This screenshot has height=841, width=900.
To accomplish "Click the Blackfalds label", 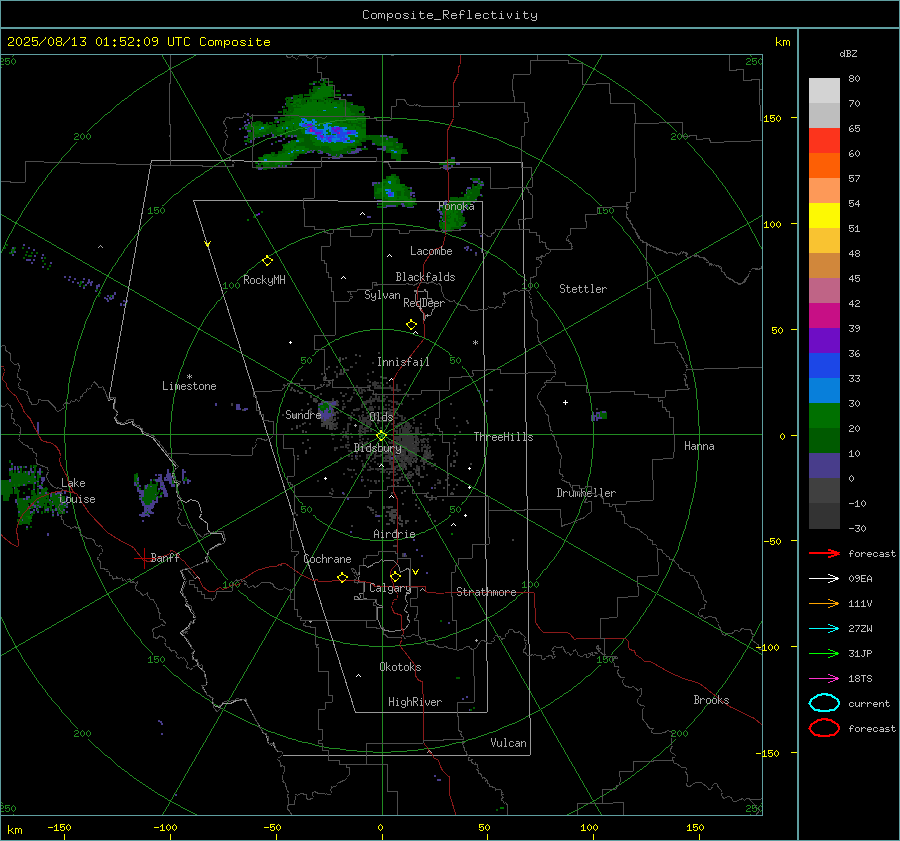I will [x=425, y=277].
